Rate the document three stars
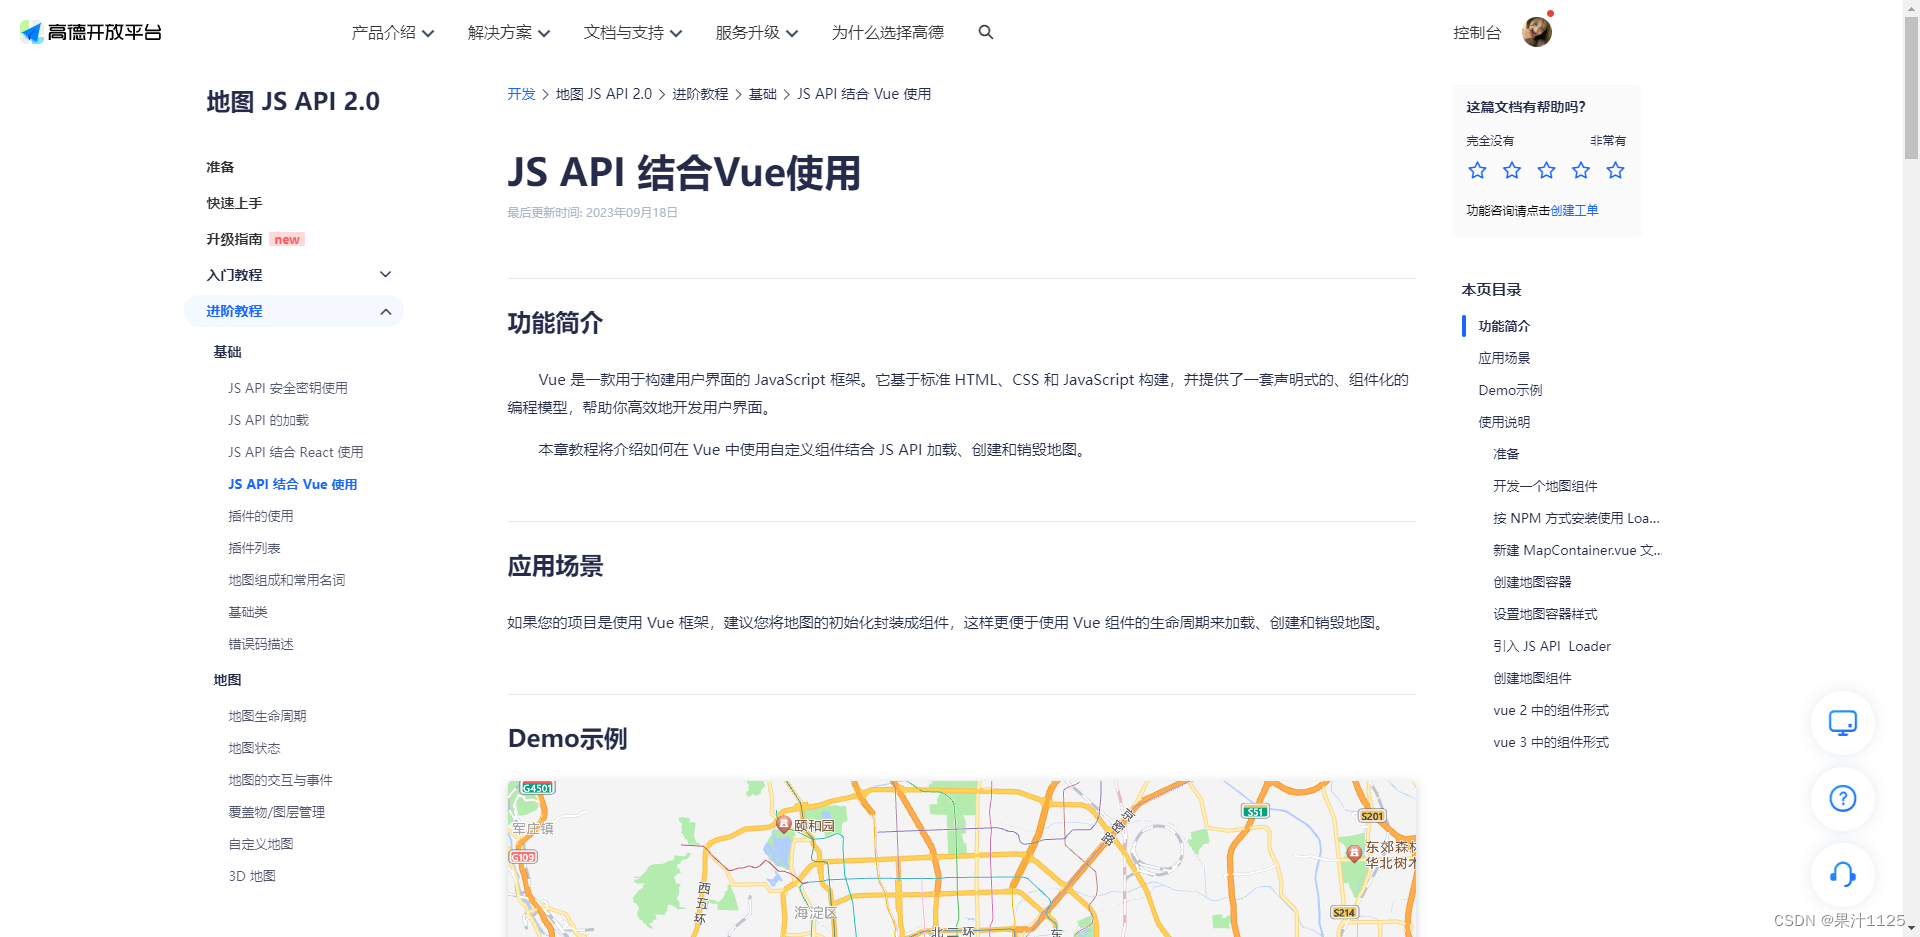Viewport: 1920px width, 937px height. (1546, 170)
